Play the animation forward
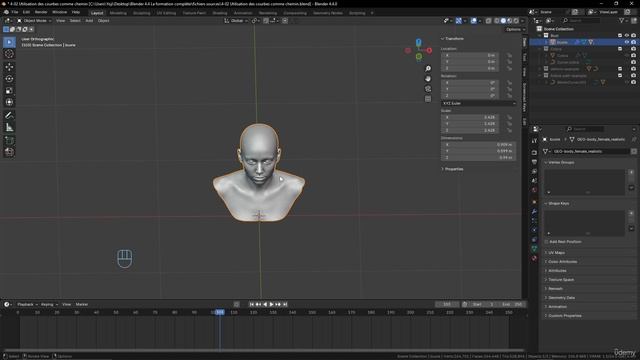640x360 pixels. 271,304
